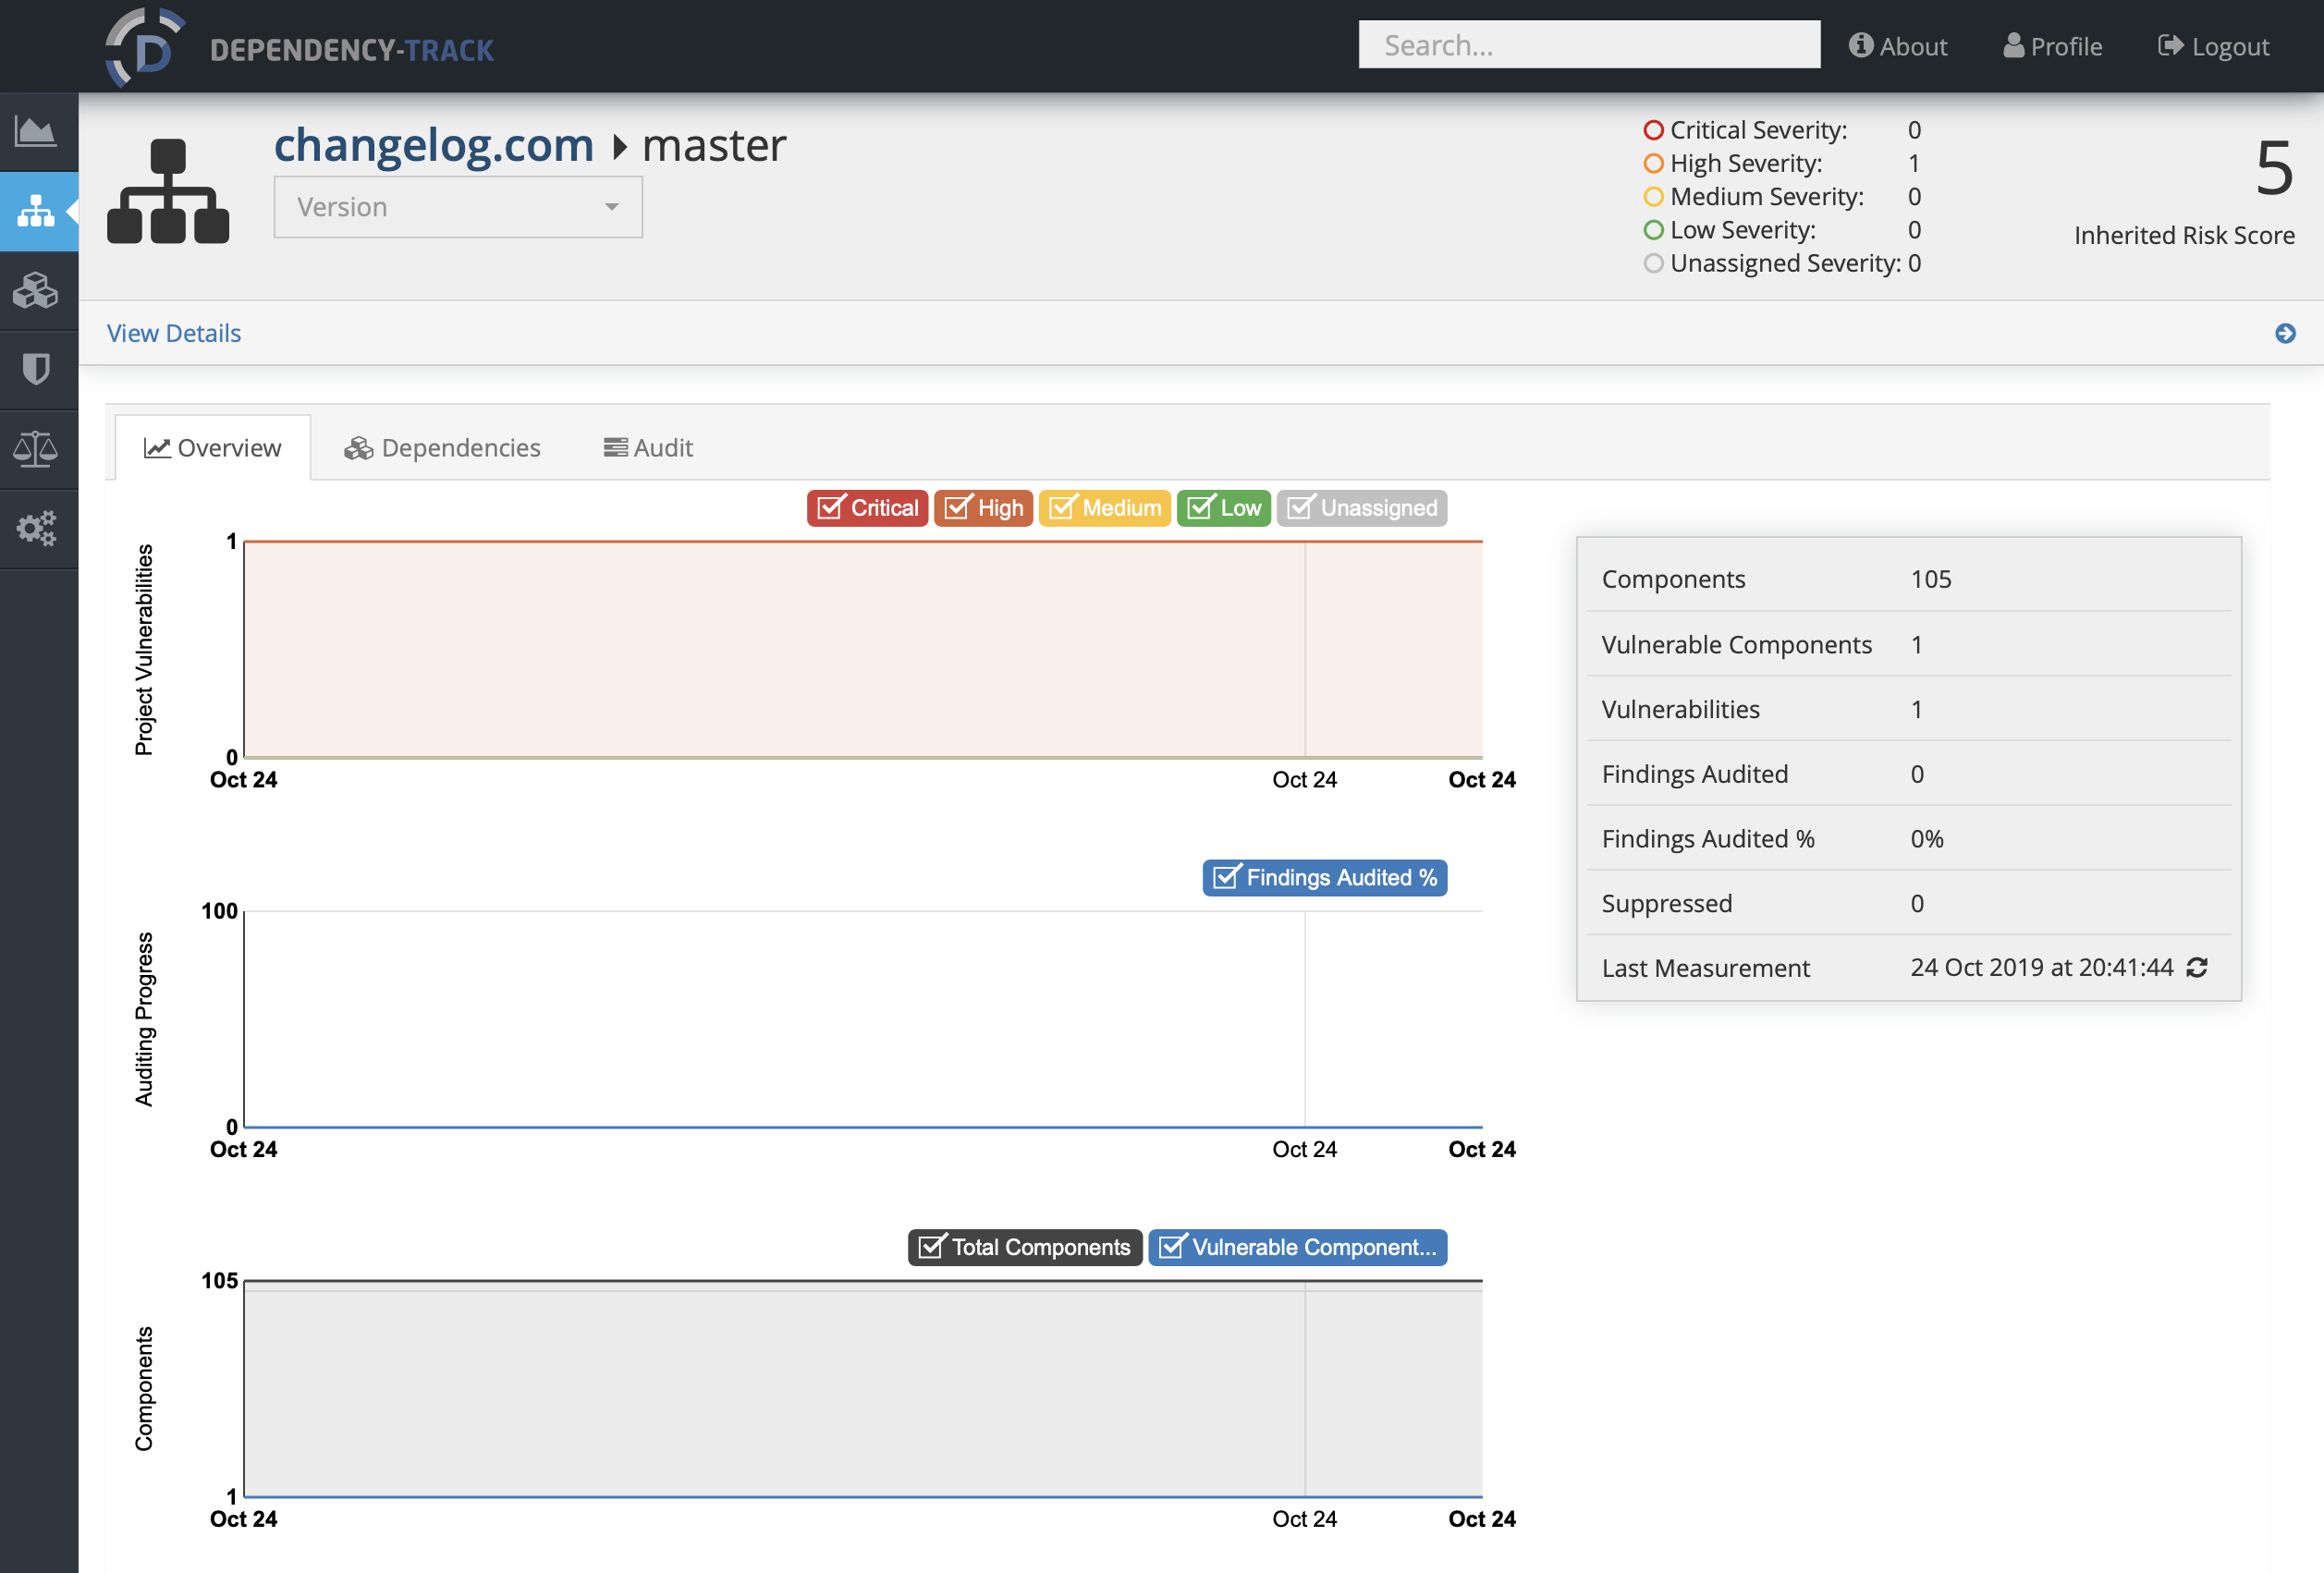
Task: Click the View Details expander link
Action: (x=172, y=332)
